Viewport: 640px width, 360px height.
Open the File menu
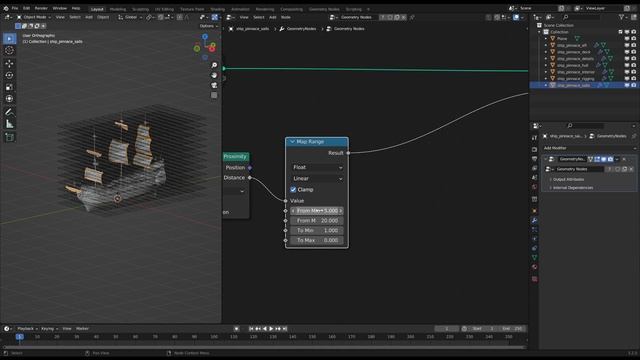(15, 8)
